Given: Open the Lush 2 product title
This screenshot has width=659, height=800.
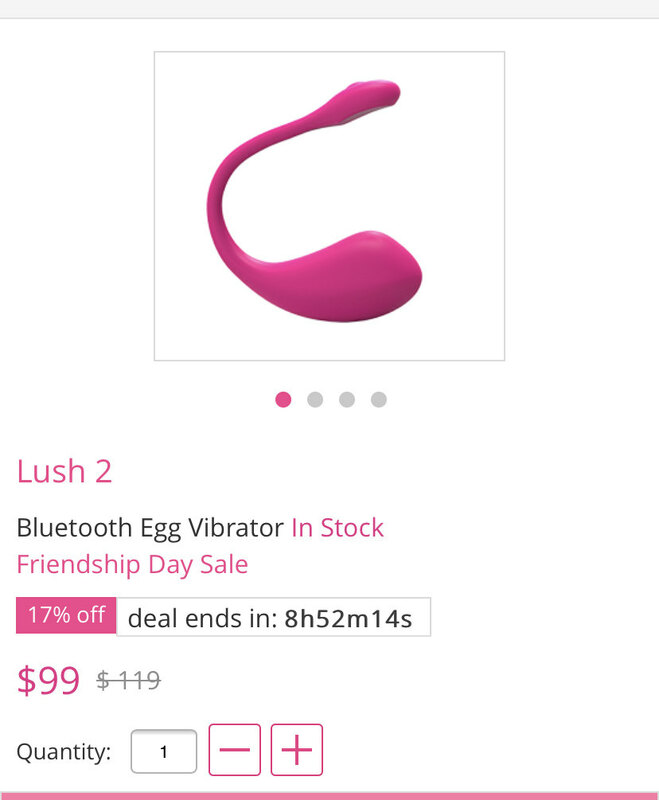Looking at the screenshot, I should (x=64, y=471).
